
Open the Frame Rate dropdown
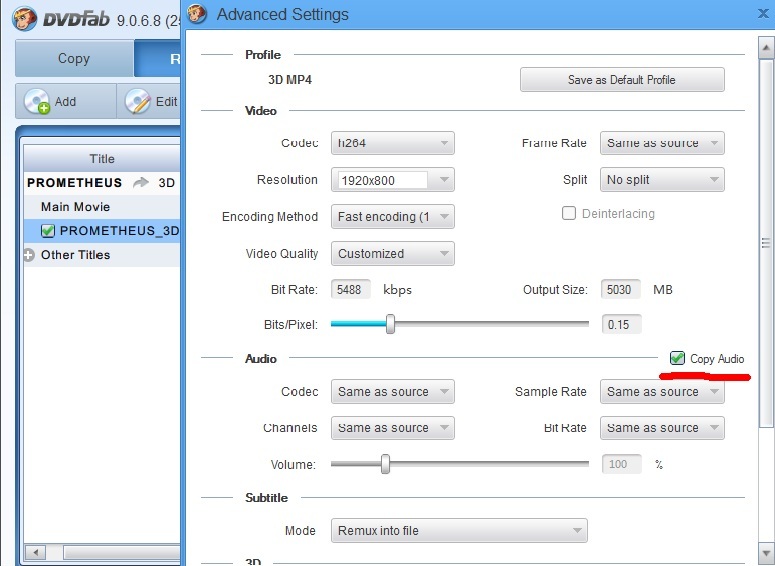[x=662, y=143]
